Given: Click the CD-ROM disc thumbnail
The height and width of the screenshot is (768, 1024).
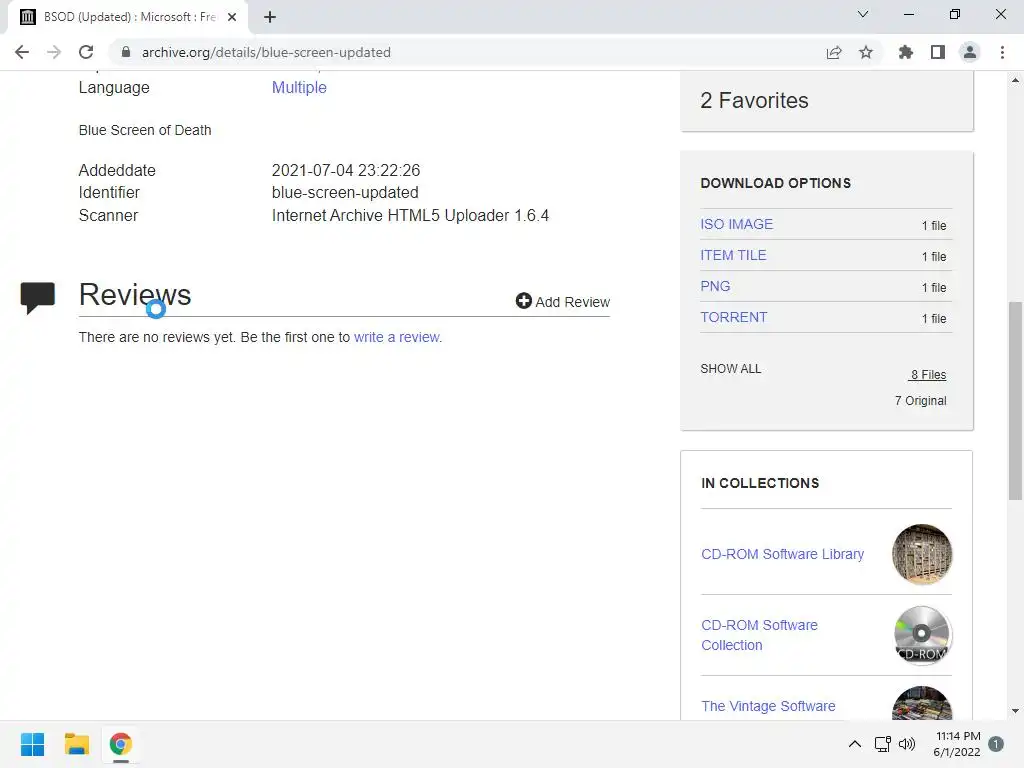Looking at the screenshot, I should 921,635.
